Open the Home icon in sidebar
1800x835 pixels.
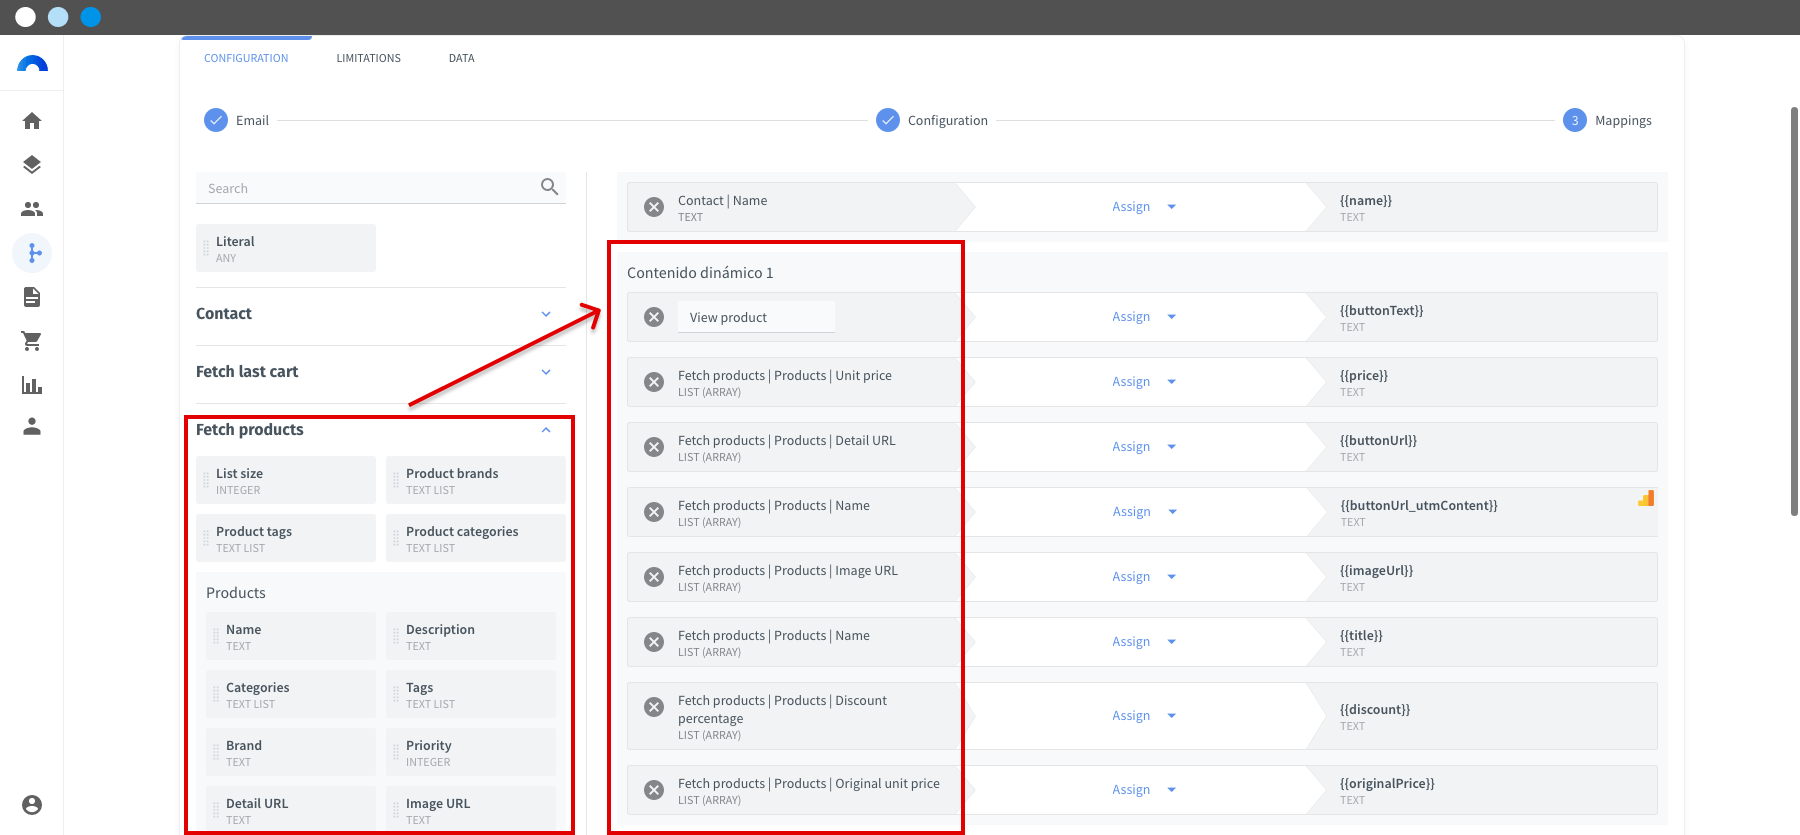click(32, 121)
